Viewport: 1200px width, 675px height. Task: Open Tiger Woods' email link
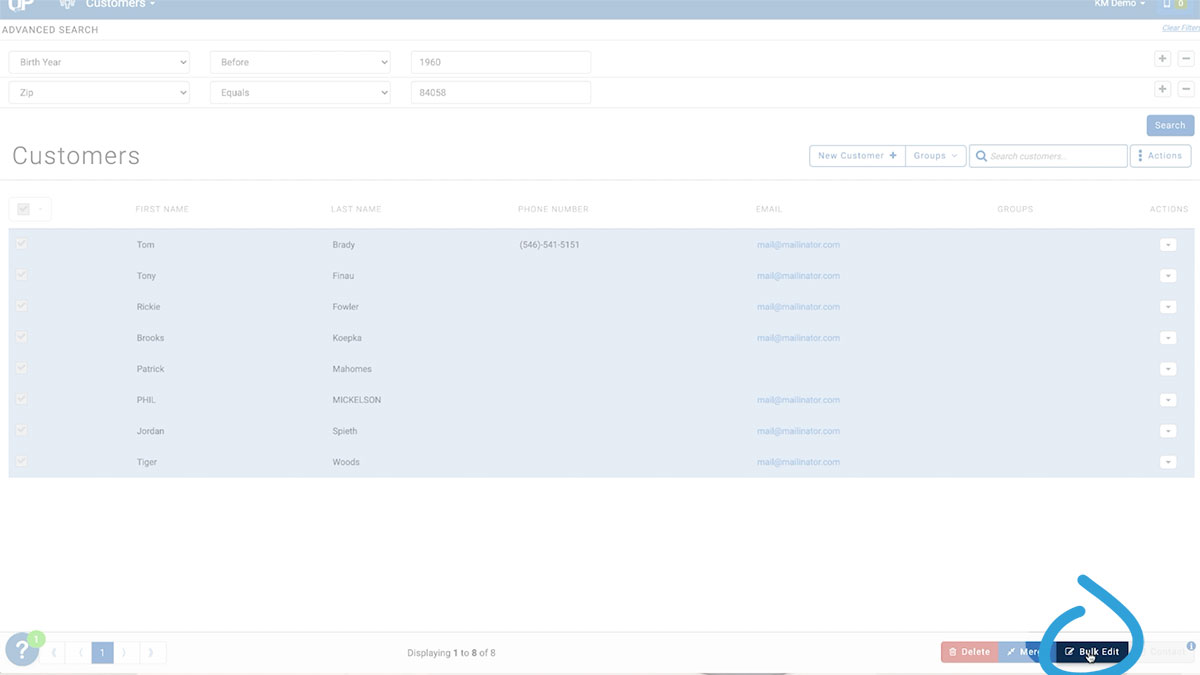[798, 462]
